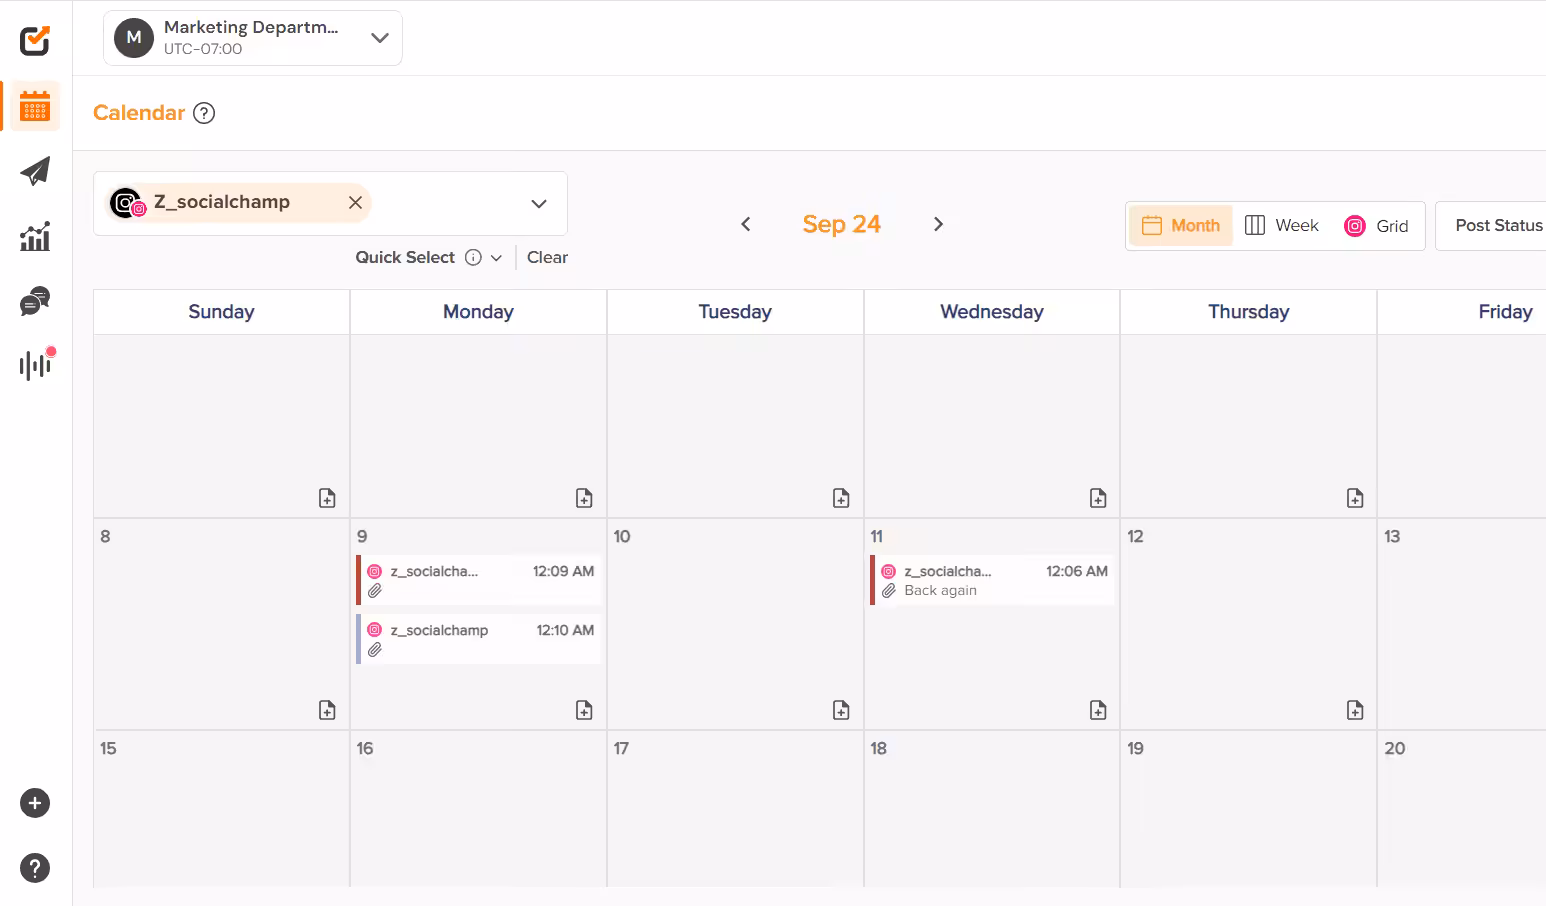Open the Calendar sidebar icon
This screenshot has width=1546, height=906.
tap(35, 106)
